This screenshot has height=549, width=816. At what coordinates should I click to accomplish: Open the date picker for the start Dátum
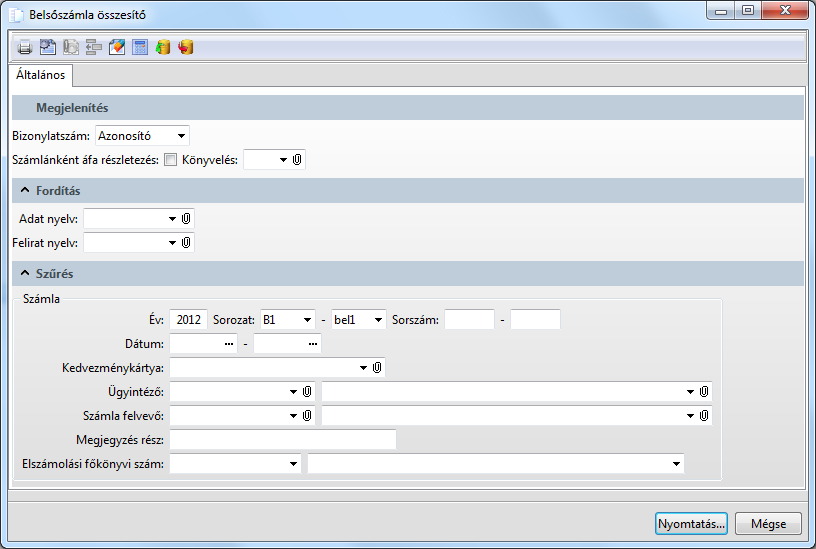(228, 344)
